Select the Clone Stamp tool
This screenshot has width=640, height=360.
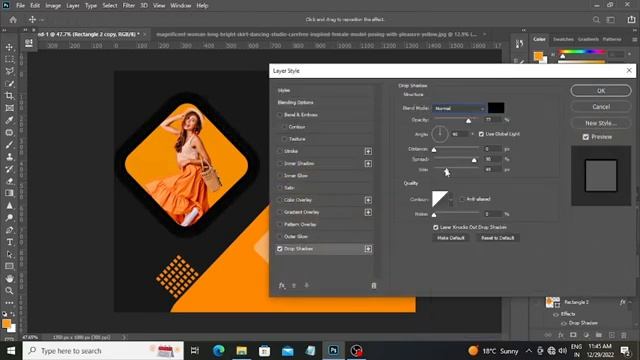click(9, 157)
